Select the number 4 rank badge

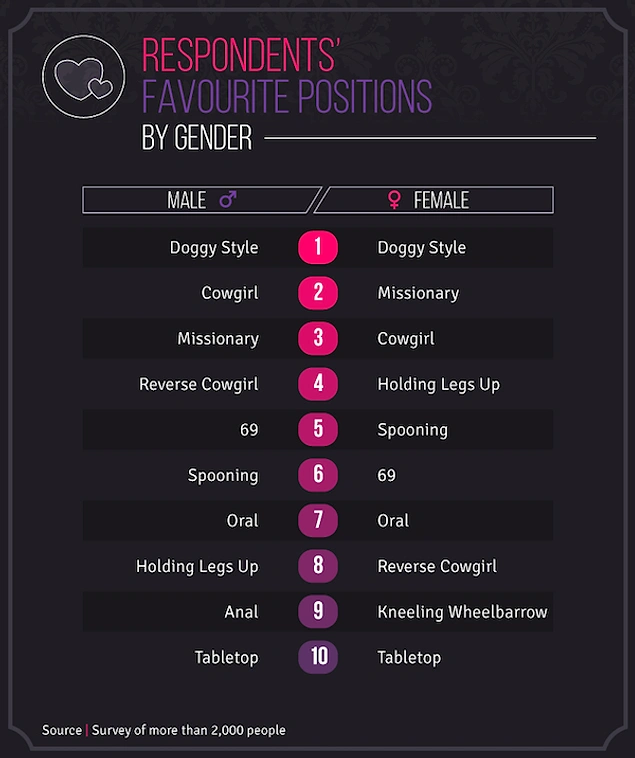tap(318, 384)
